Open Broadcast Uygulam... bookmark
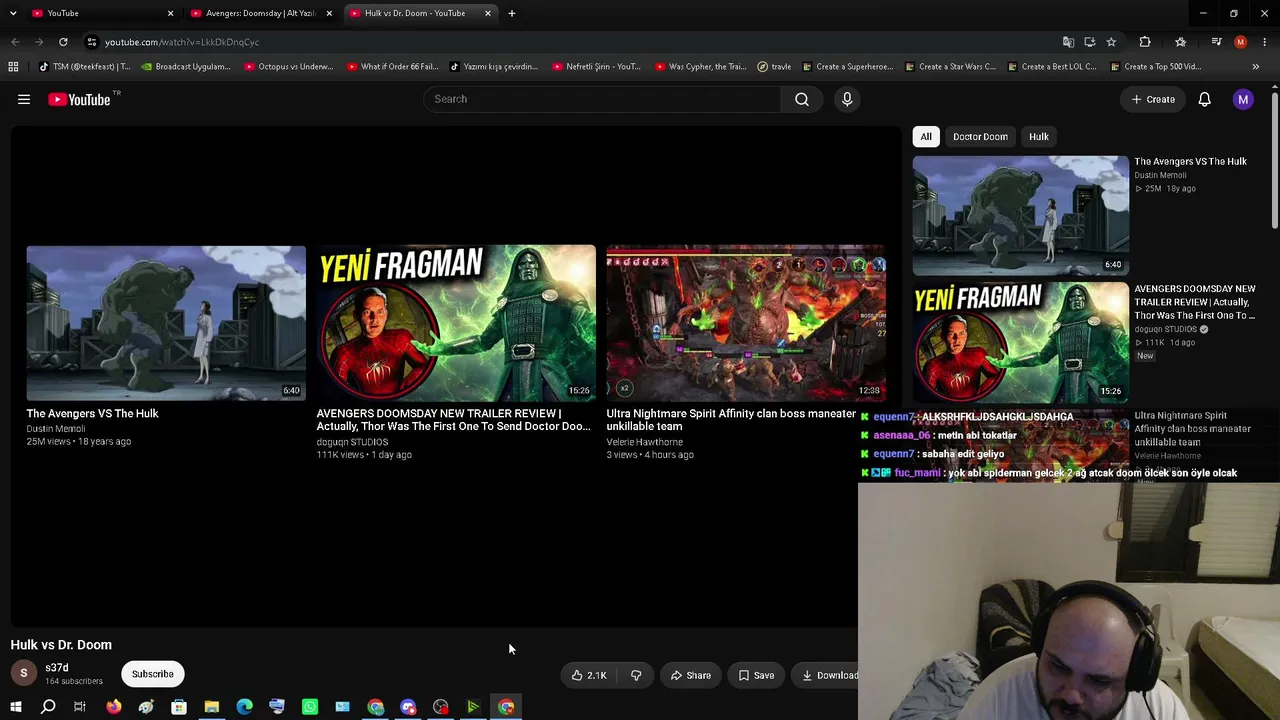The width and height of the screenshot is (1280, 720). tap(186, 67)
